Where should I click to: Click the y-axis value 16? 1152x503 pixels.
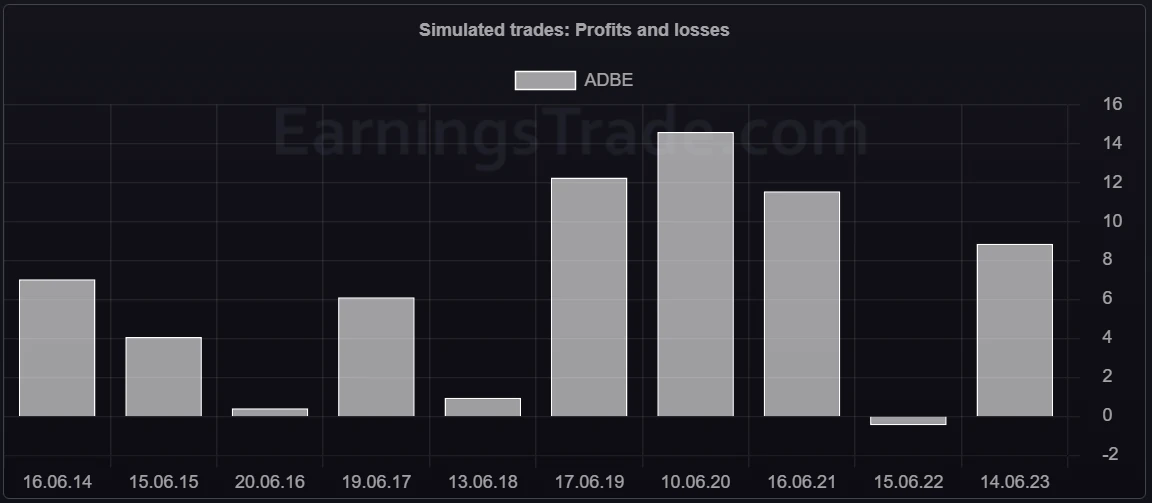point(1113,104)
